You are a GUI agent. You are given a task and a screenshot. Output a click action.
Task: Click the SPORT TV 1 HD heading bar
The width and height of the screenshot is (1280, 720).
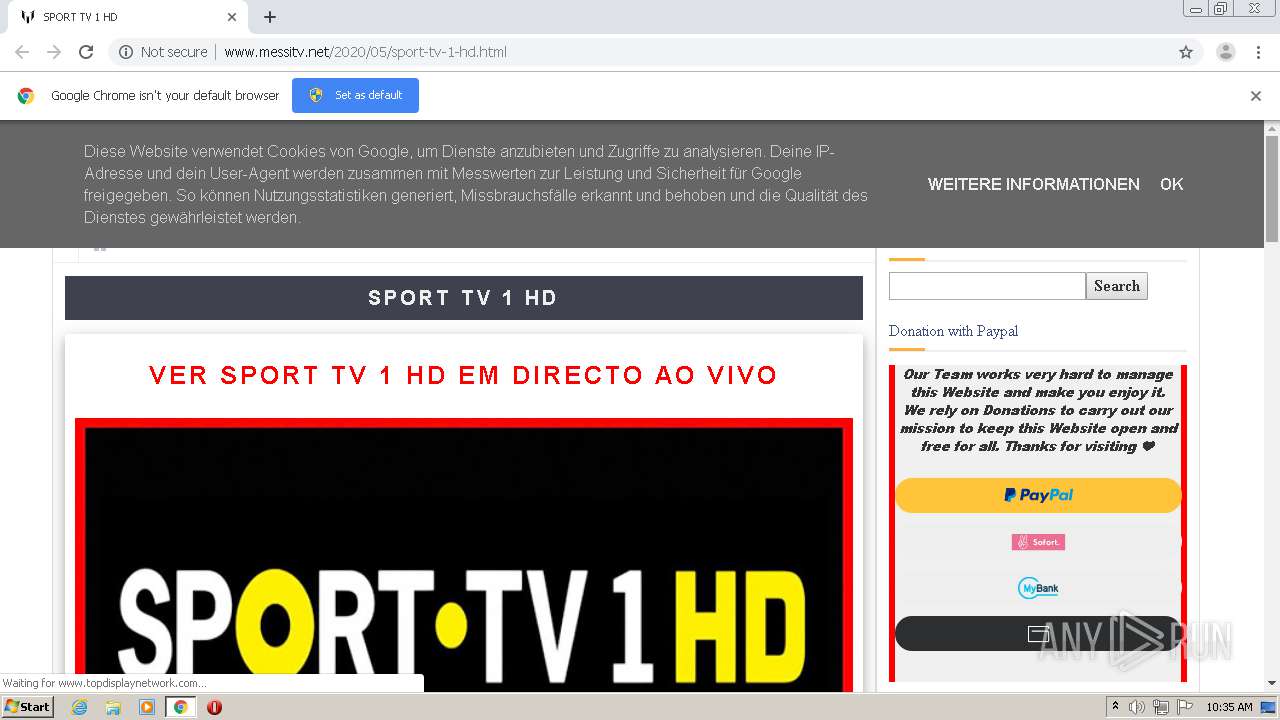coord(464,298)
